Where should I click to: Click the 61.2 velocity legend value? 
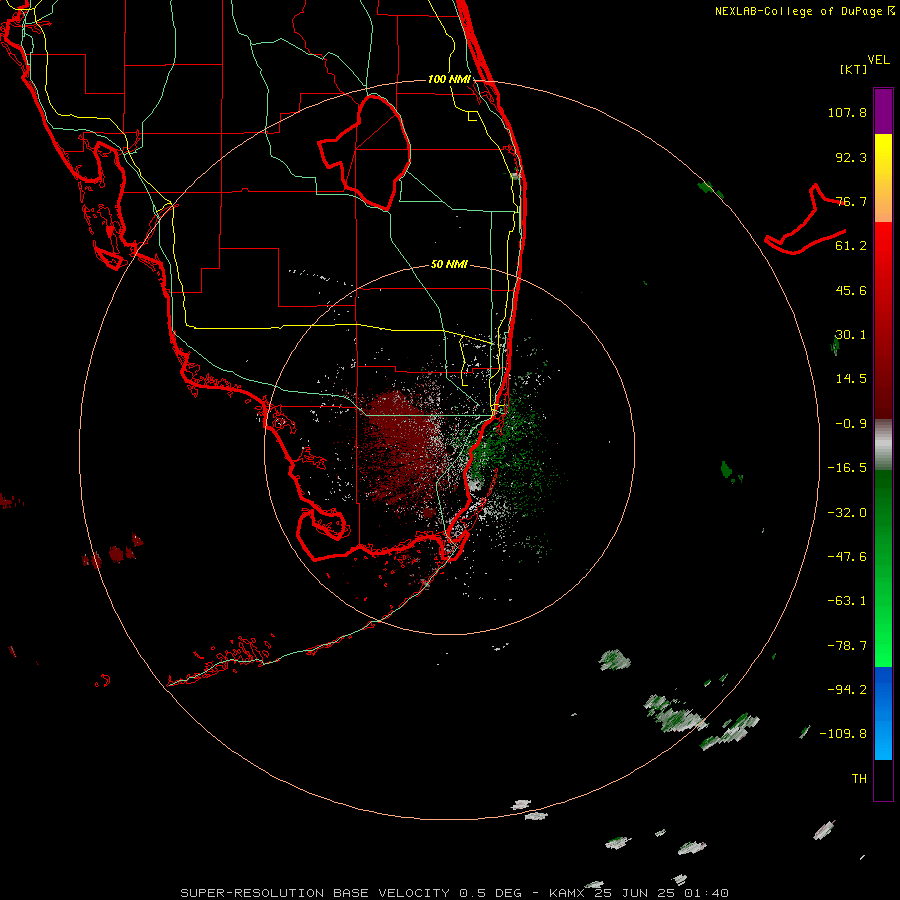tap(851, 246)
